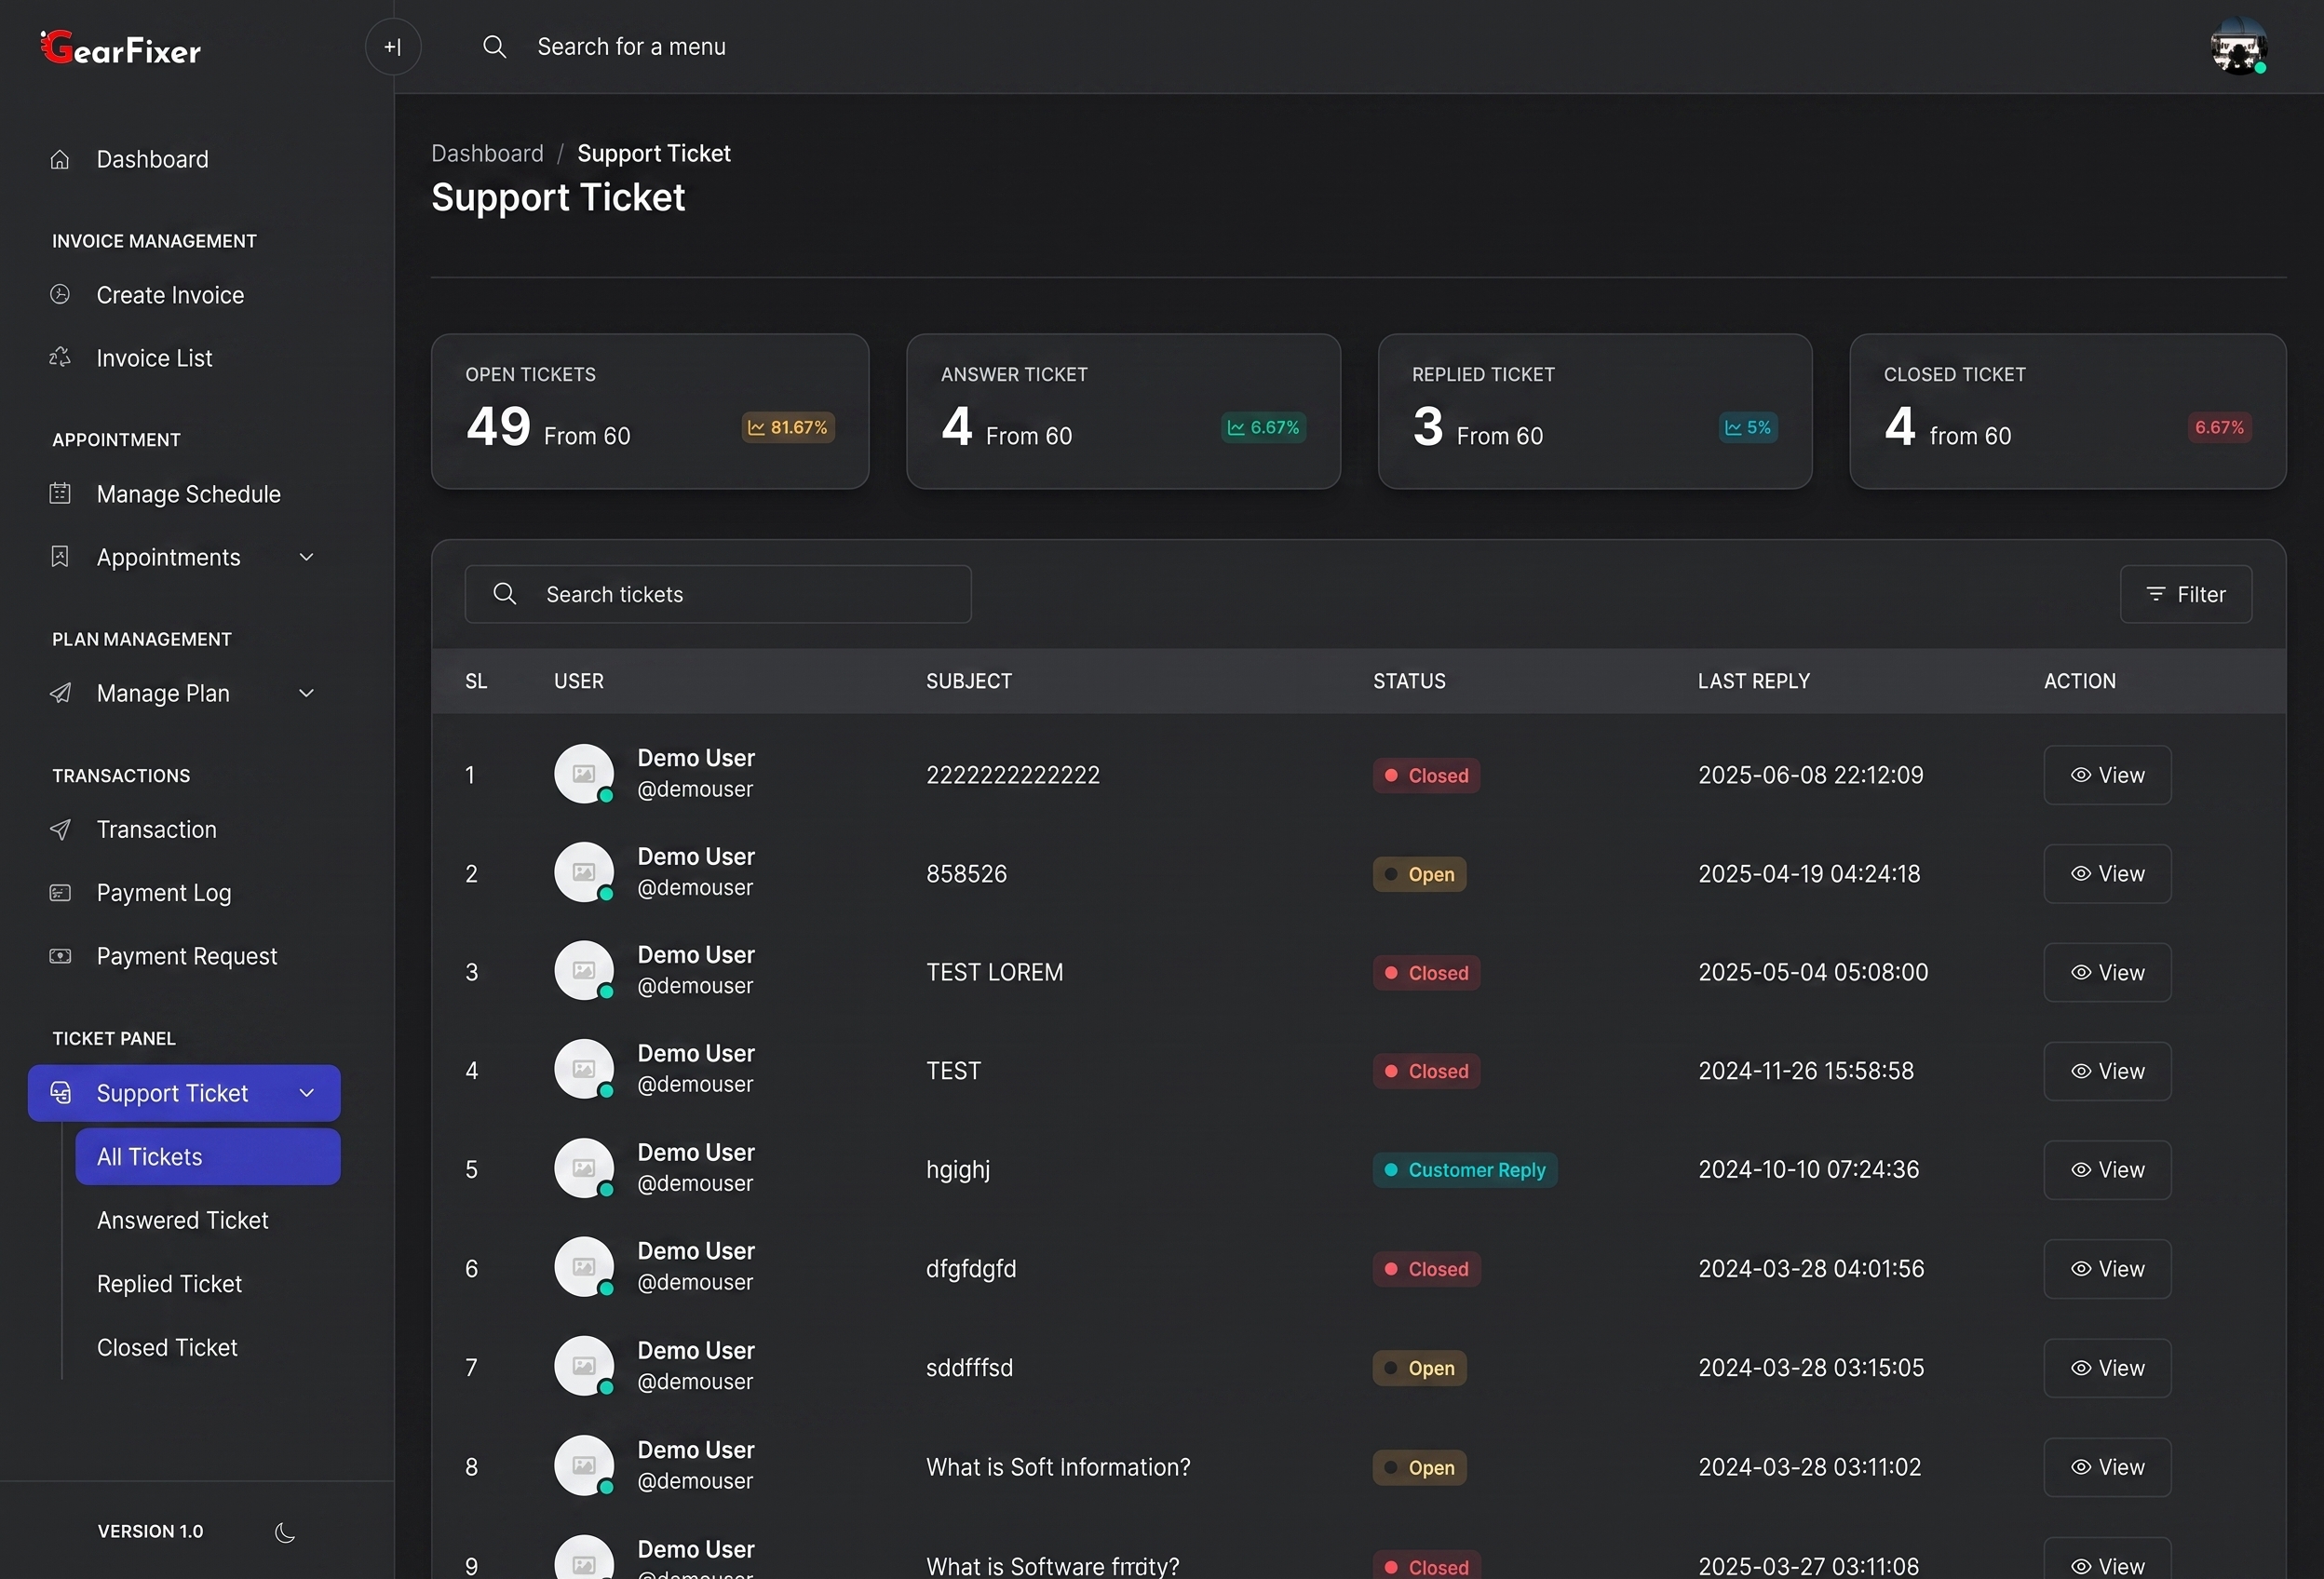Image resolution: width=2324 pixels, height=1579 pixels.
Task: Click the Transaction paper-plane icon
Action: coord(60,829)
